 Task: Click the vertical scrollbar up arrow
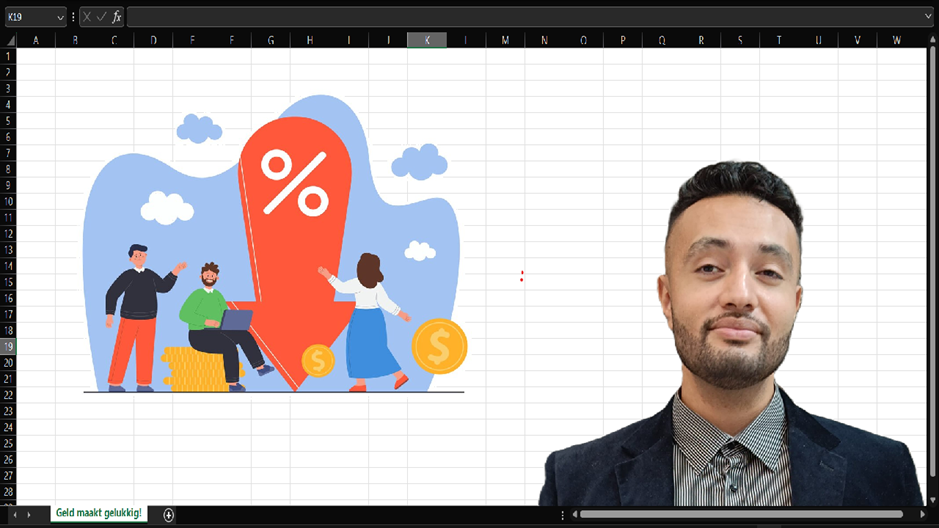(x=932, y=40)
